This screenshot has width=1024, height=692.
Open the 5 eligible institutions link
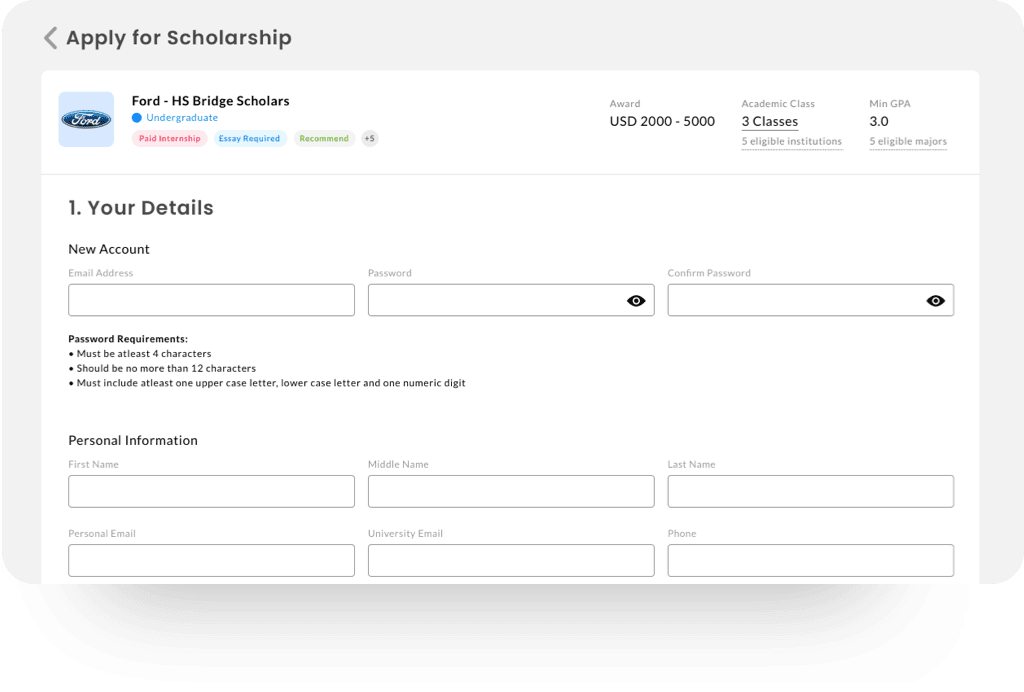coord(791,142)
